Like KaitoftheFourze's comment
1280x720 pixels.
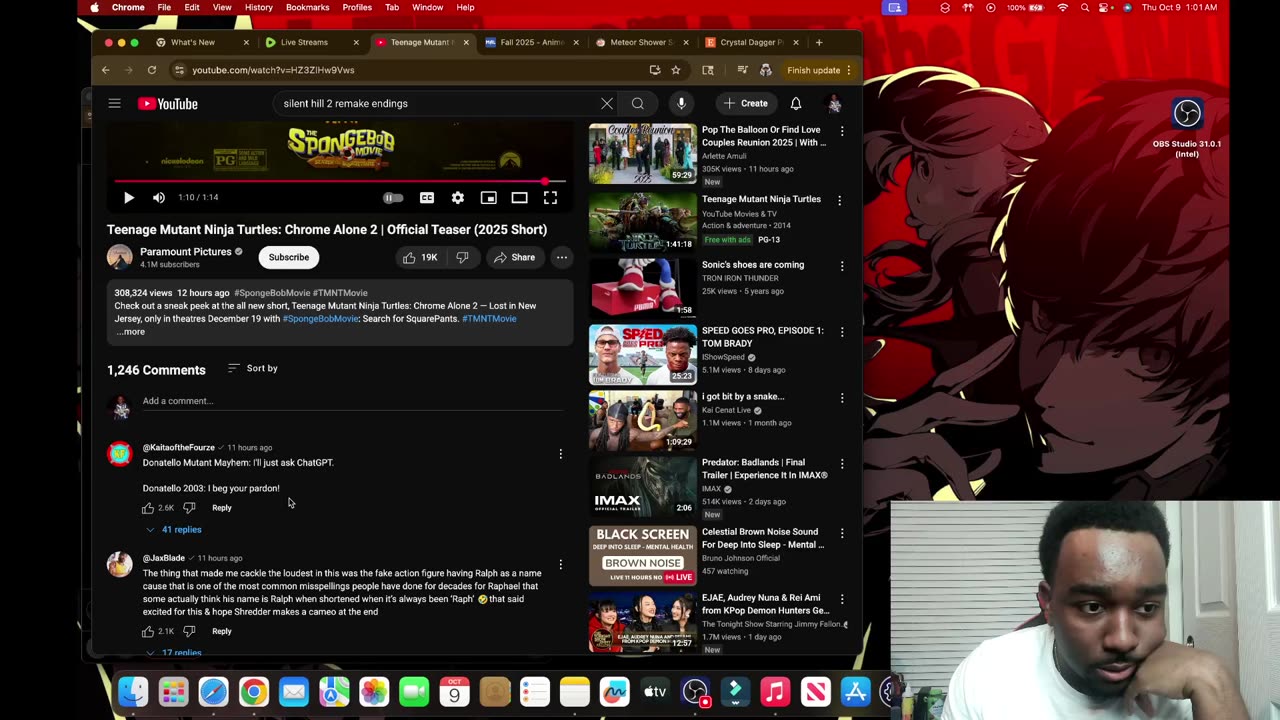point(148,508)
